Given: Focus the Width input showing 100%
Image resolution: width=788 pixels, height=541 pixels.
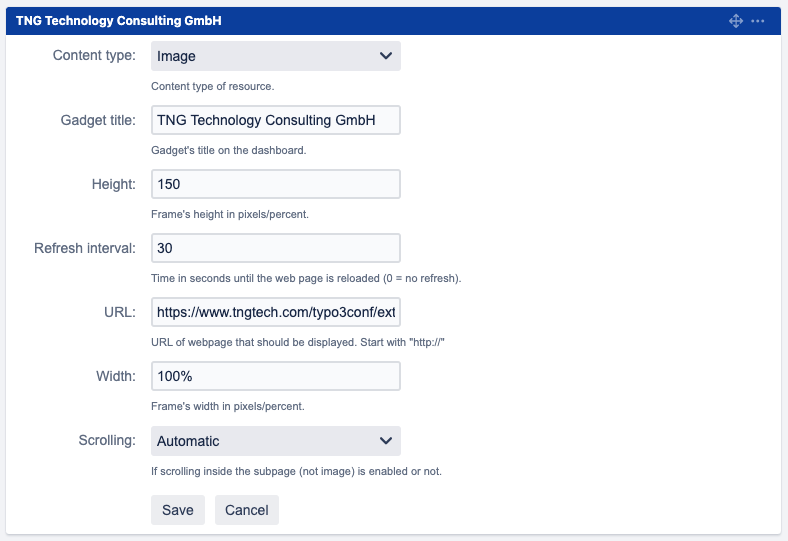Looking at the screenshot, I should click(275, 376).
